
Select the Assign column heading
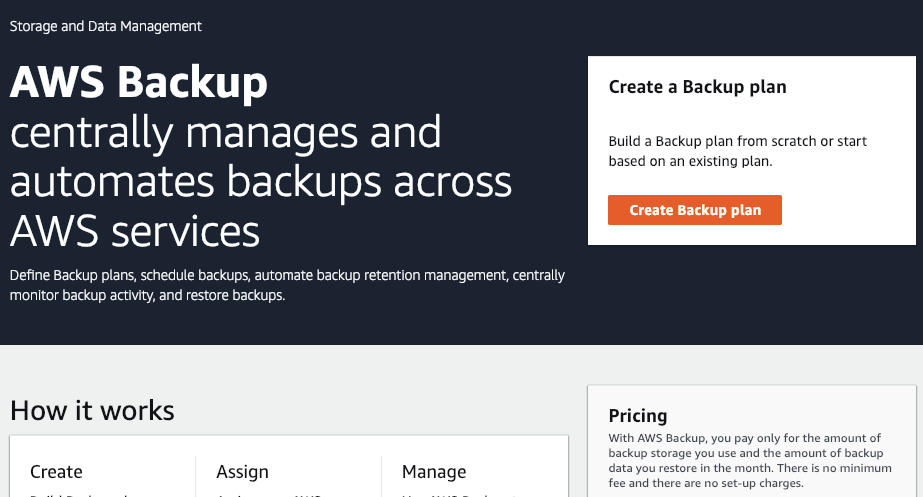pyautogui.click(x=242, y=472)
